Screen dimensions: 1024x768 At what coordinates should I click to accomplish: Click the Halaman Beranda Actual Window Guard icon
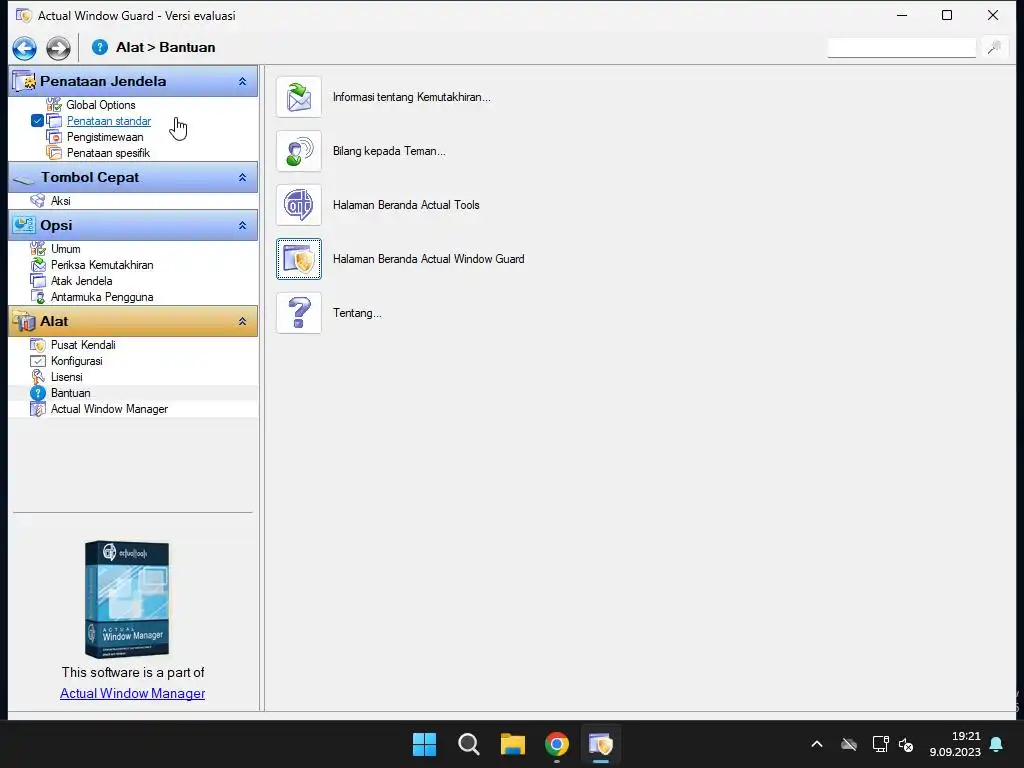tap(299, 259)
